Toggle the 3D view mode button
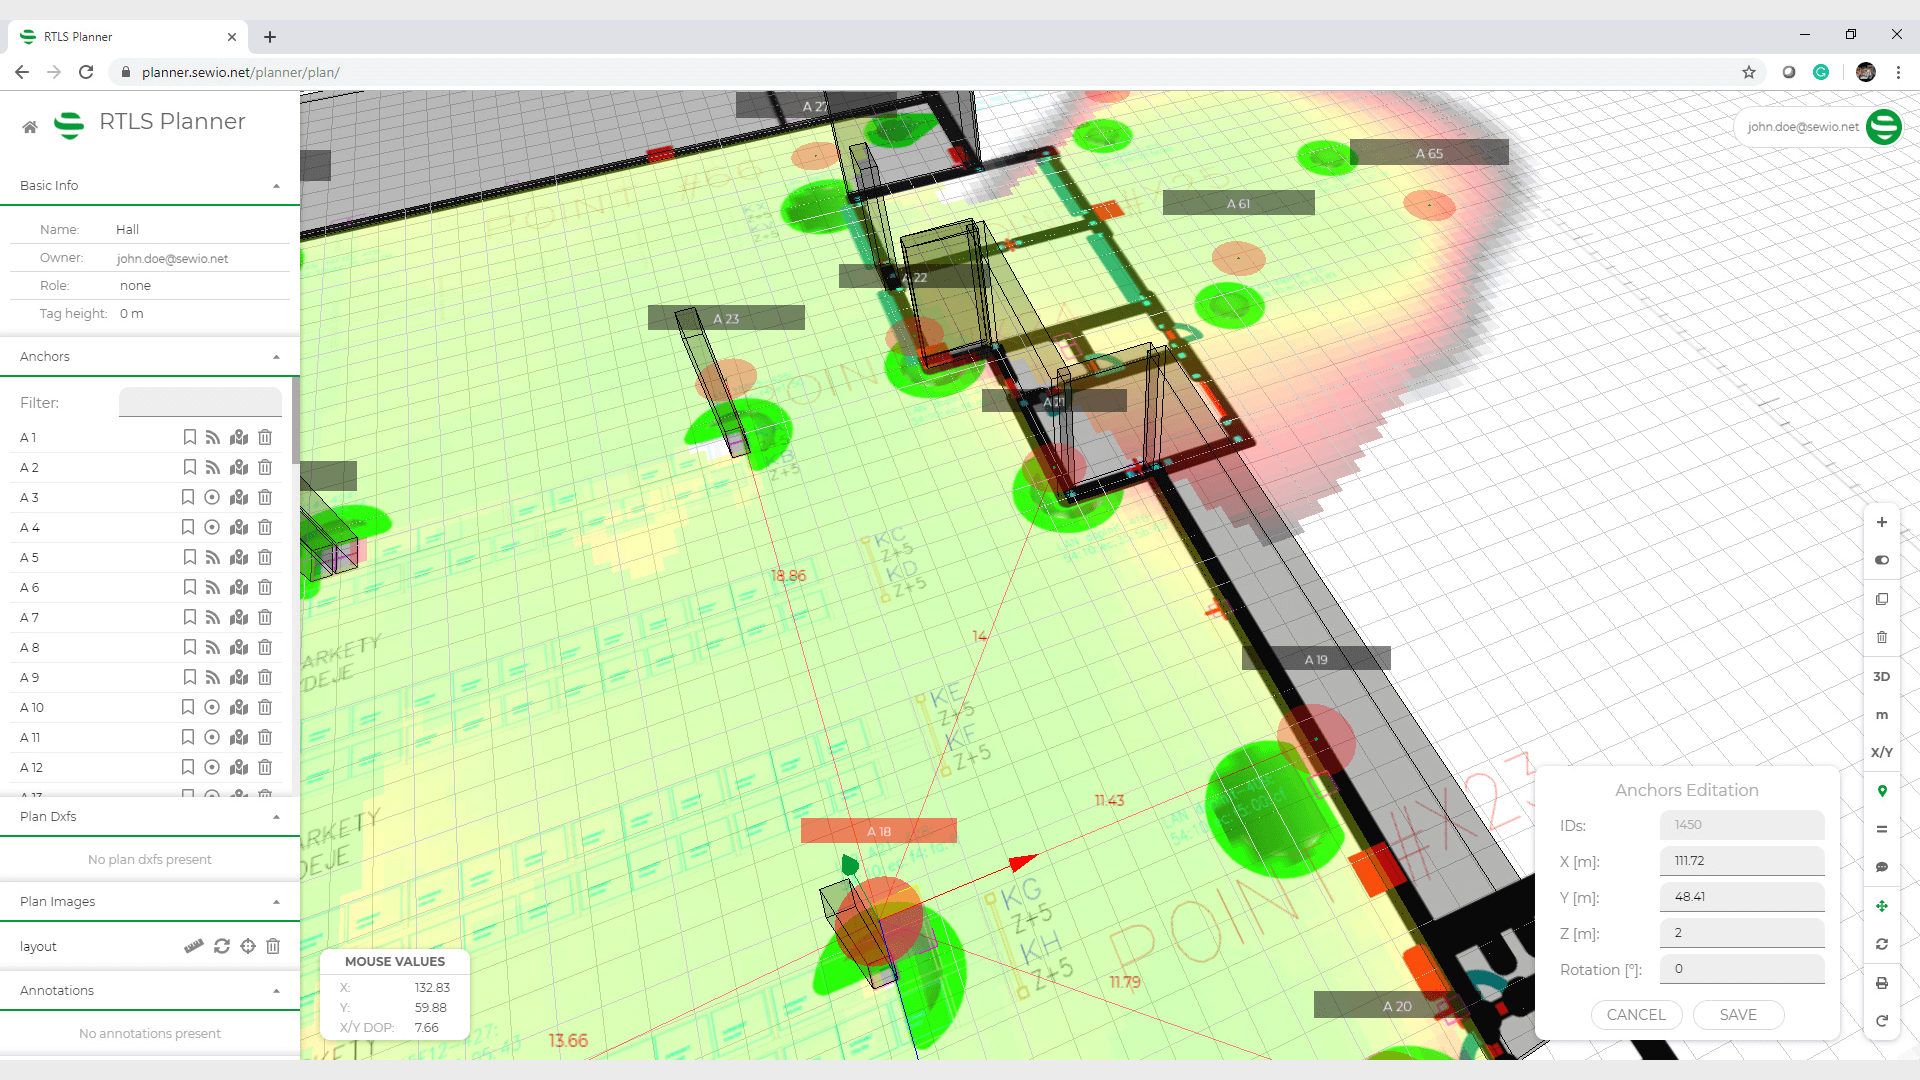The width and height of the screenshot is (1920, 1080). pos(1881,676)
